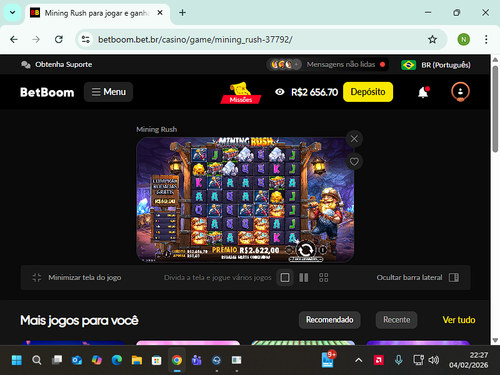Change language BR (Português)
500x375 pixels.
(x=436, y=65)
